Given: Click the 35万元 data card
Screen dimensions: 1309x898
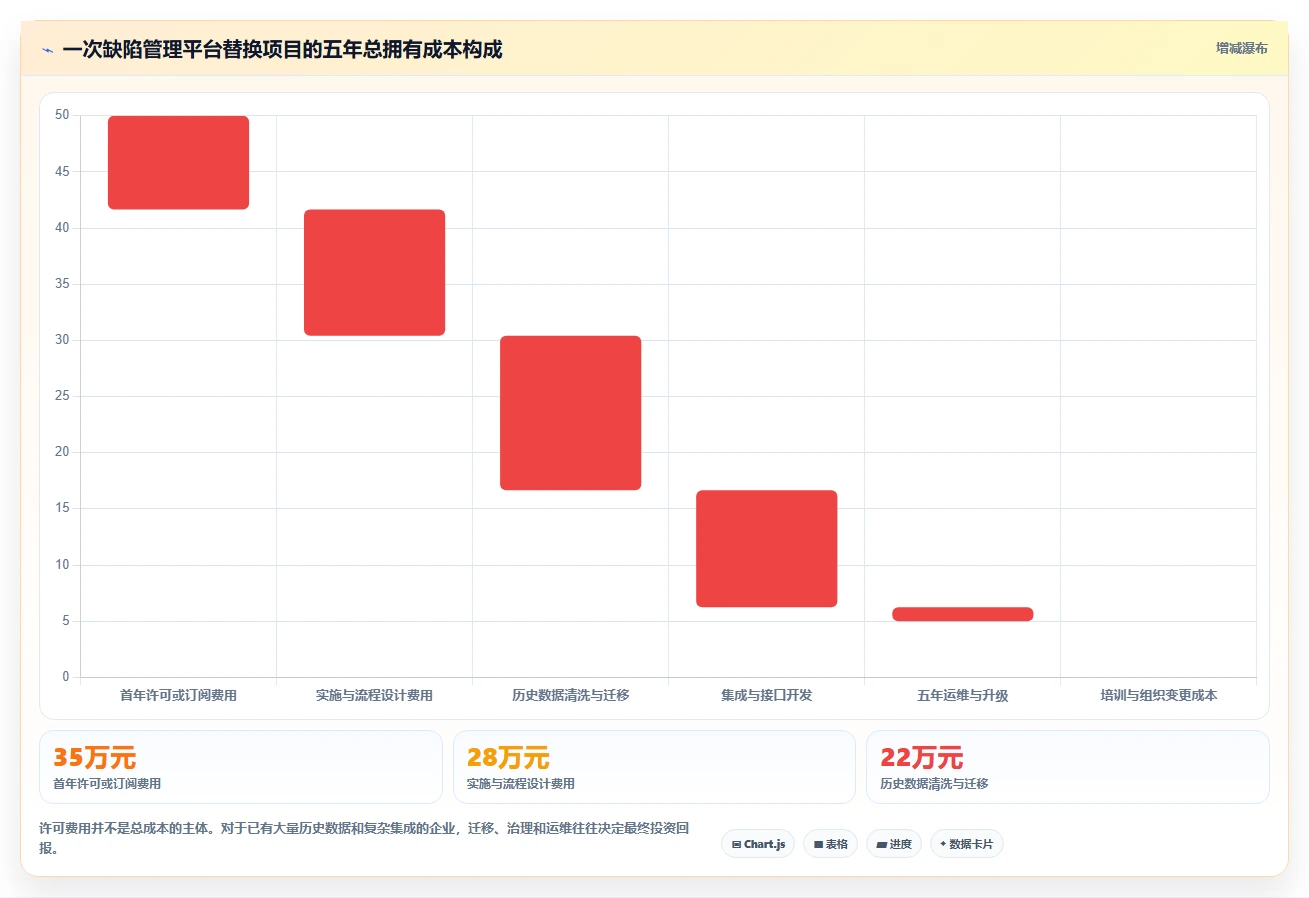Looking at the screenshot, I should click(240, 767).
